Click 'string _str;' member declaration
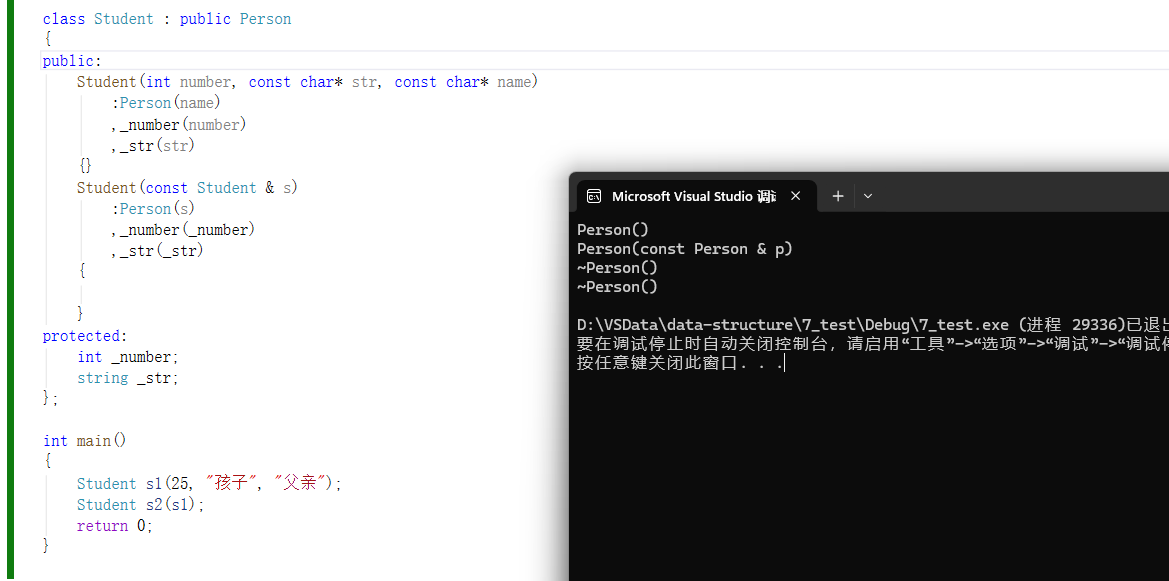This screenshot has width=1169, height=581. (128, 378)
